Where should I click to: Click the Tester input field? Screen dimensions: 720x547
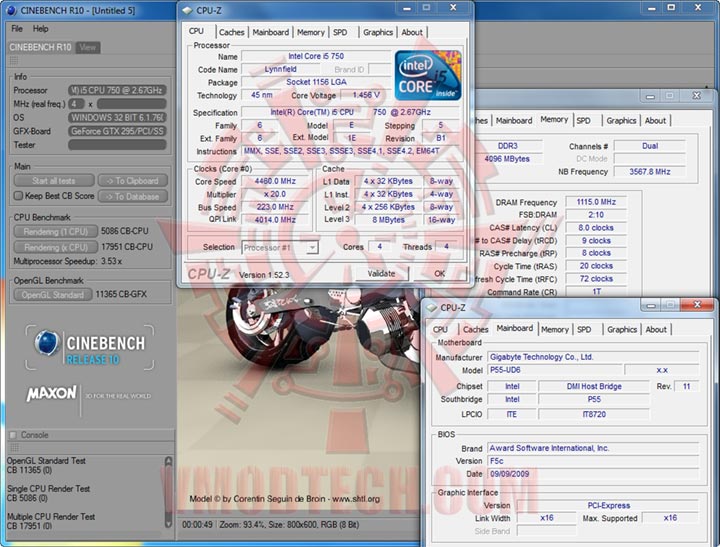tap(117, 145)
